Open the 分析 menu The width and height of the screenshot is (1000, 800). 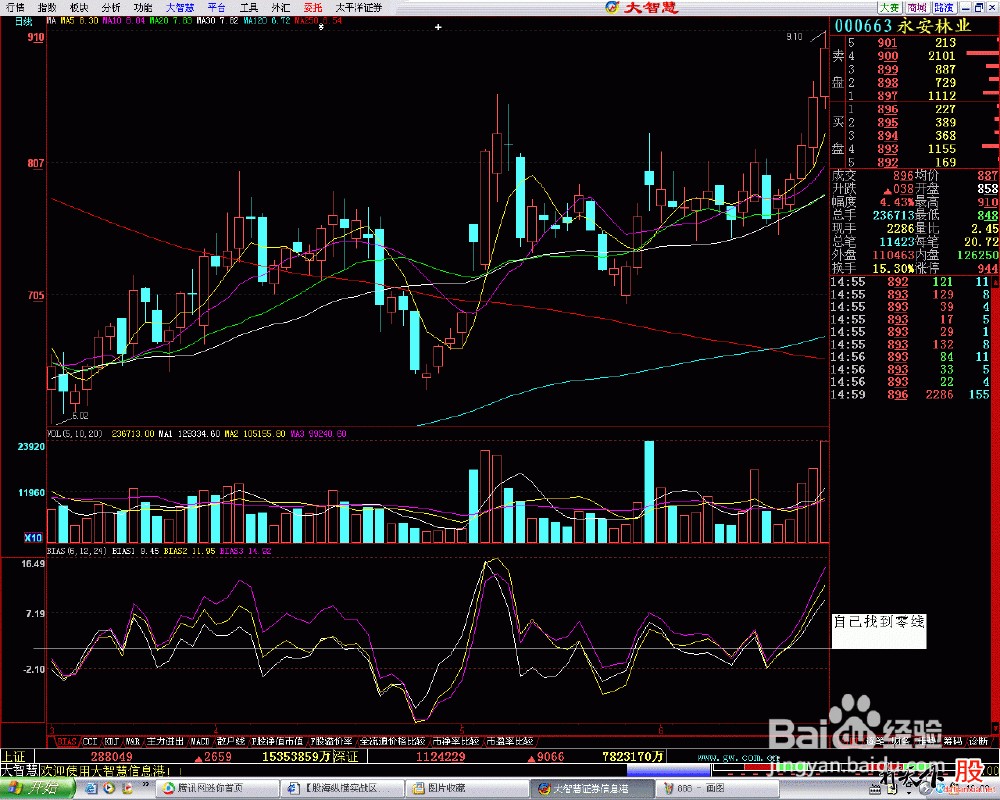point(110,8)
